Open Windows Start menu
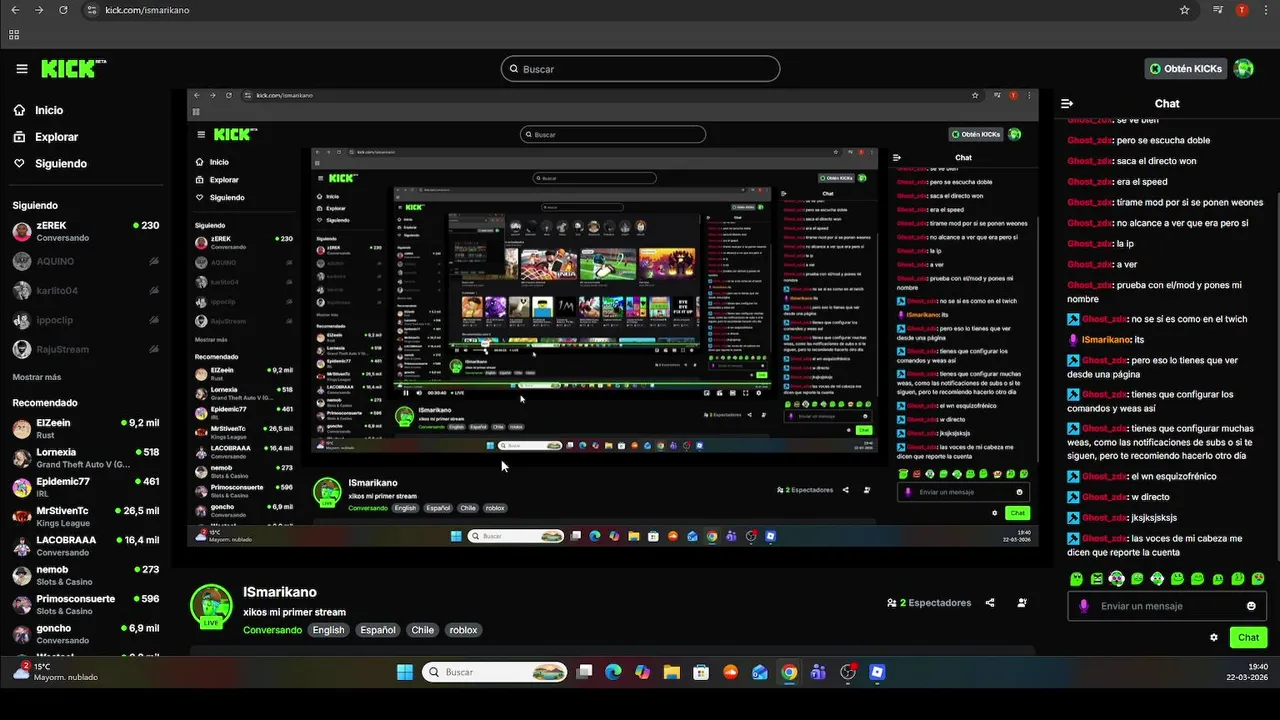This screenshot has width=1280, height=720. (405, 672)
